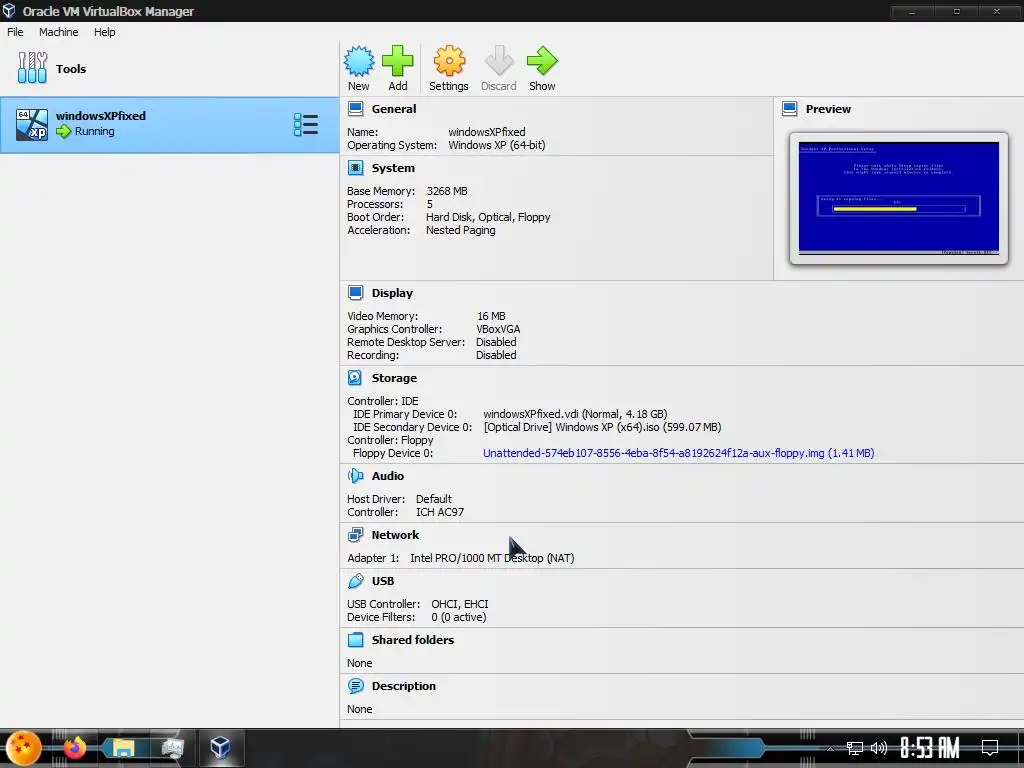Click the Network section icon
This screenshot has height=768, width=1024.
click(x=355, y=535)
